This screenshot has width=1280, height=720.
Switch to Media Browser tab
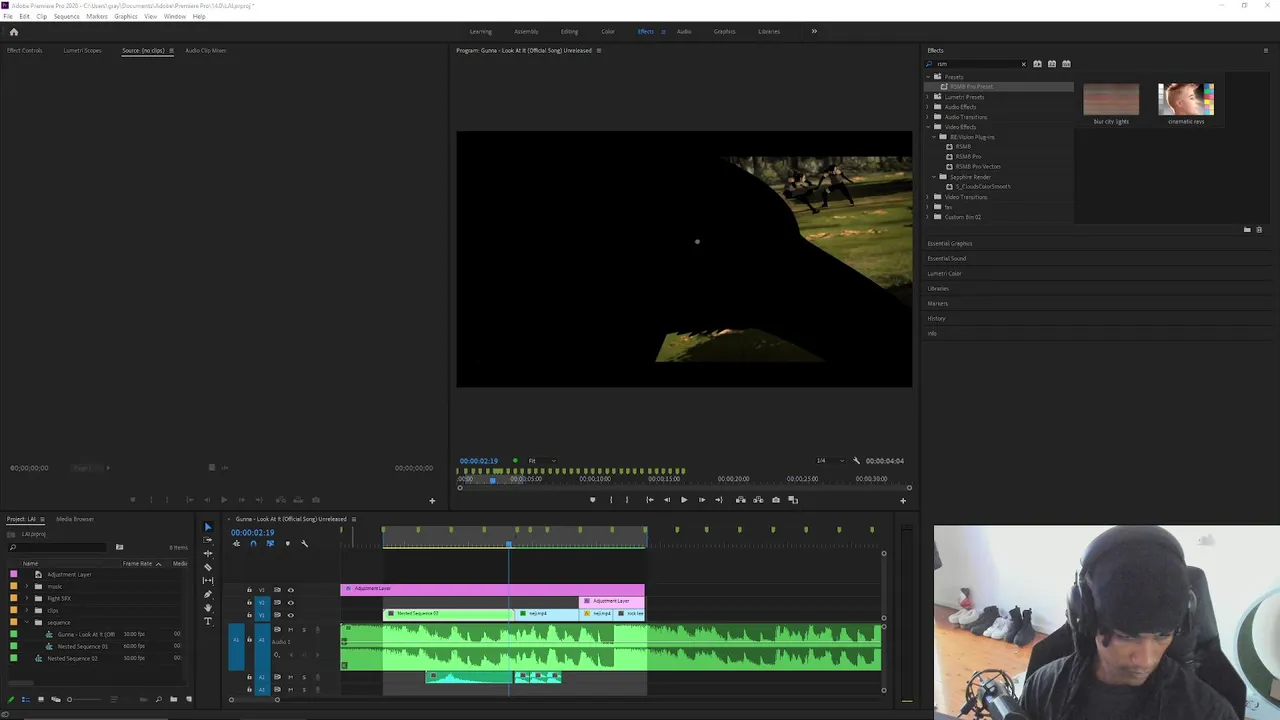pos(75,519)
